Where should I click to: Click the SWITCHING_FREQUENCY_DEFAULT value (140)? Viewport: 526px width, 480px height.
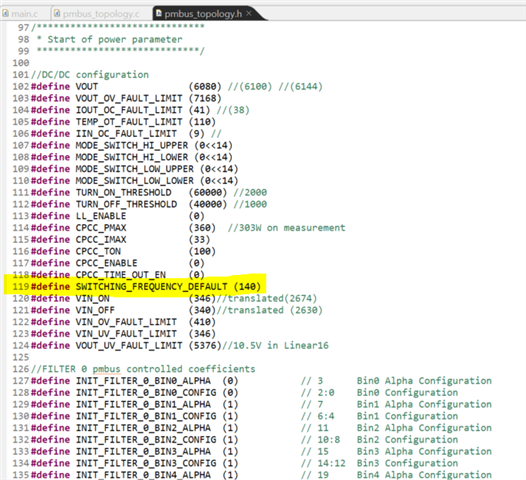point(247,287)
